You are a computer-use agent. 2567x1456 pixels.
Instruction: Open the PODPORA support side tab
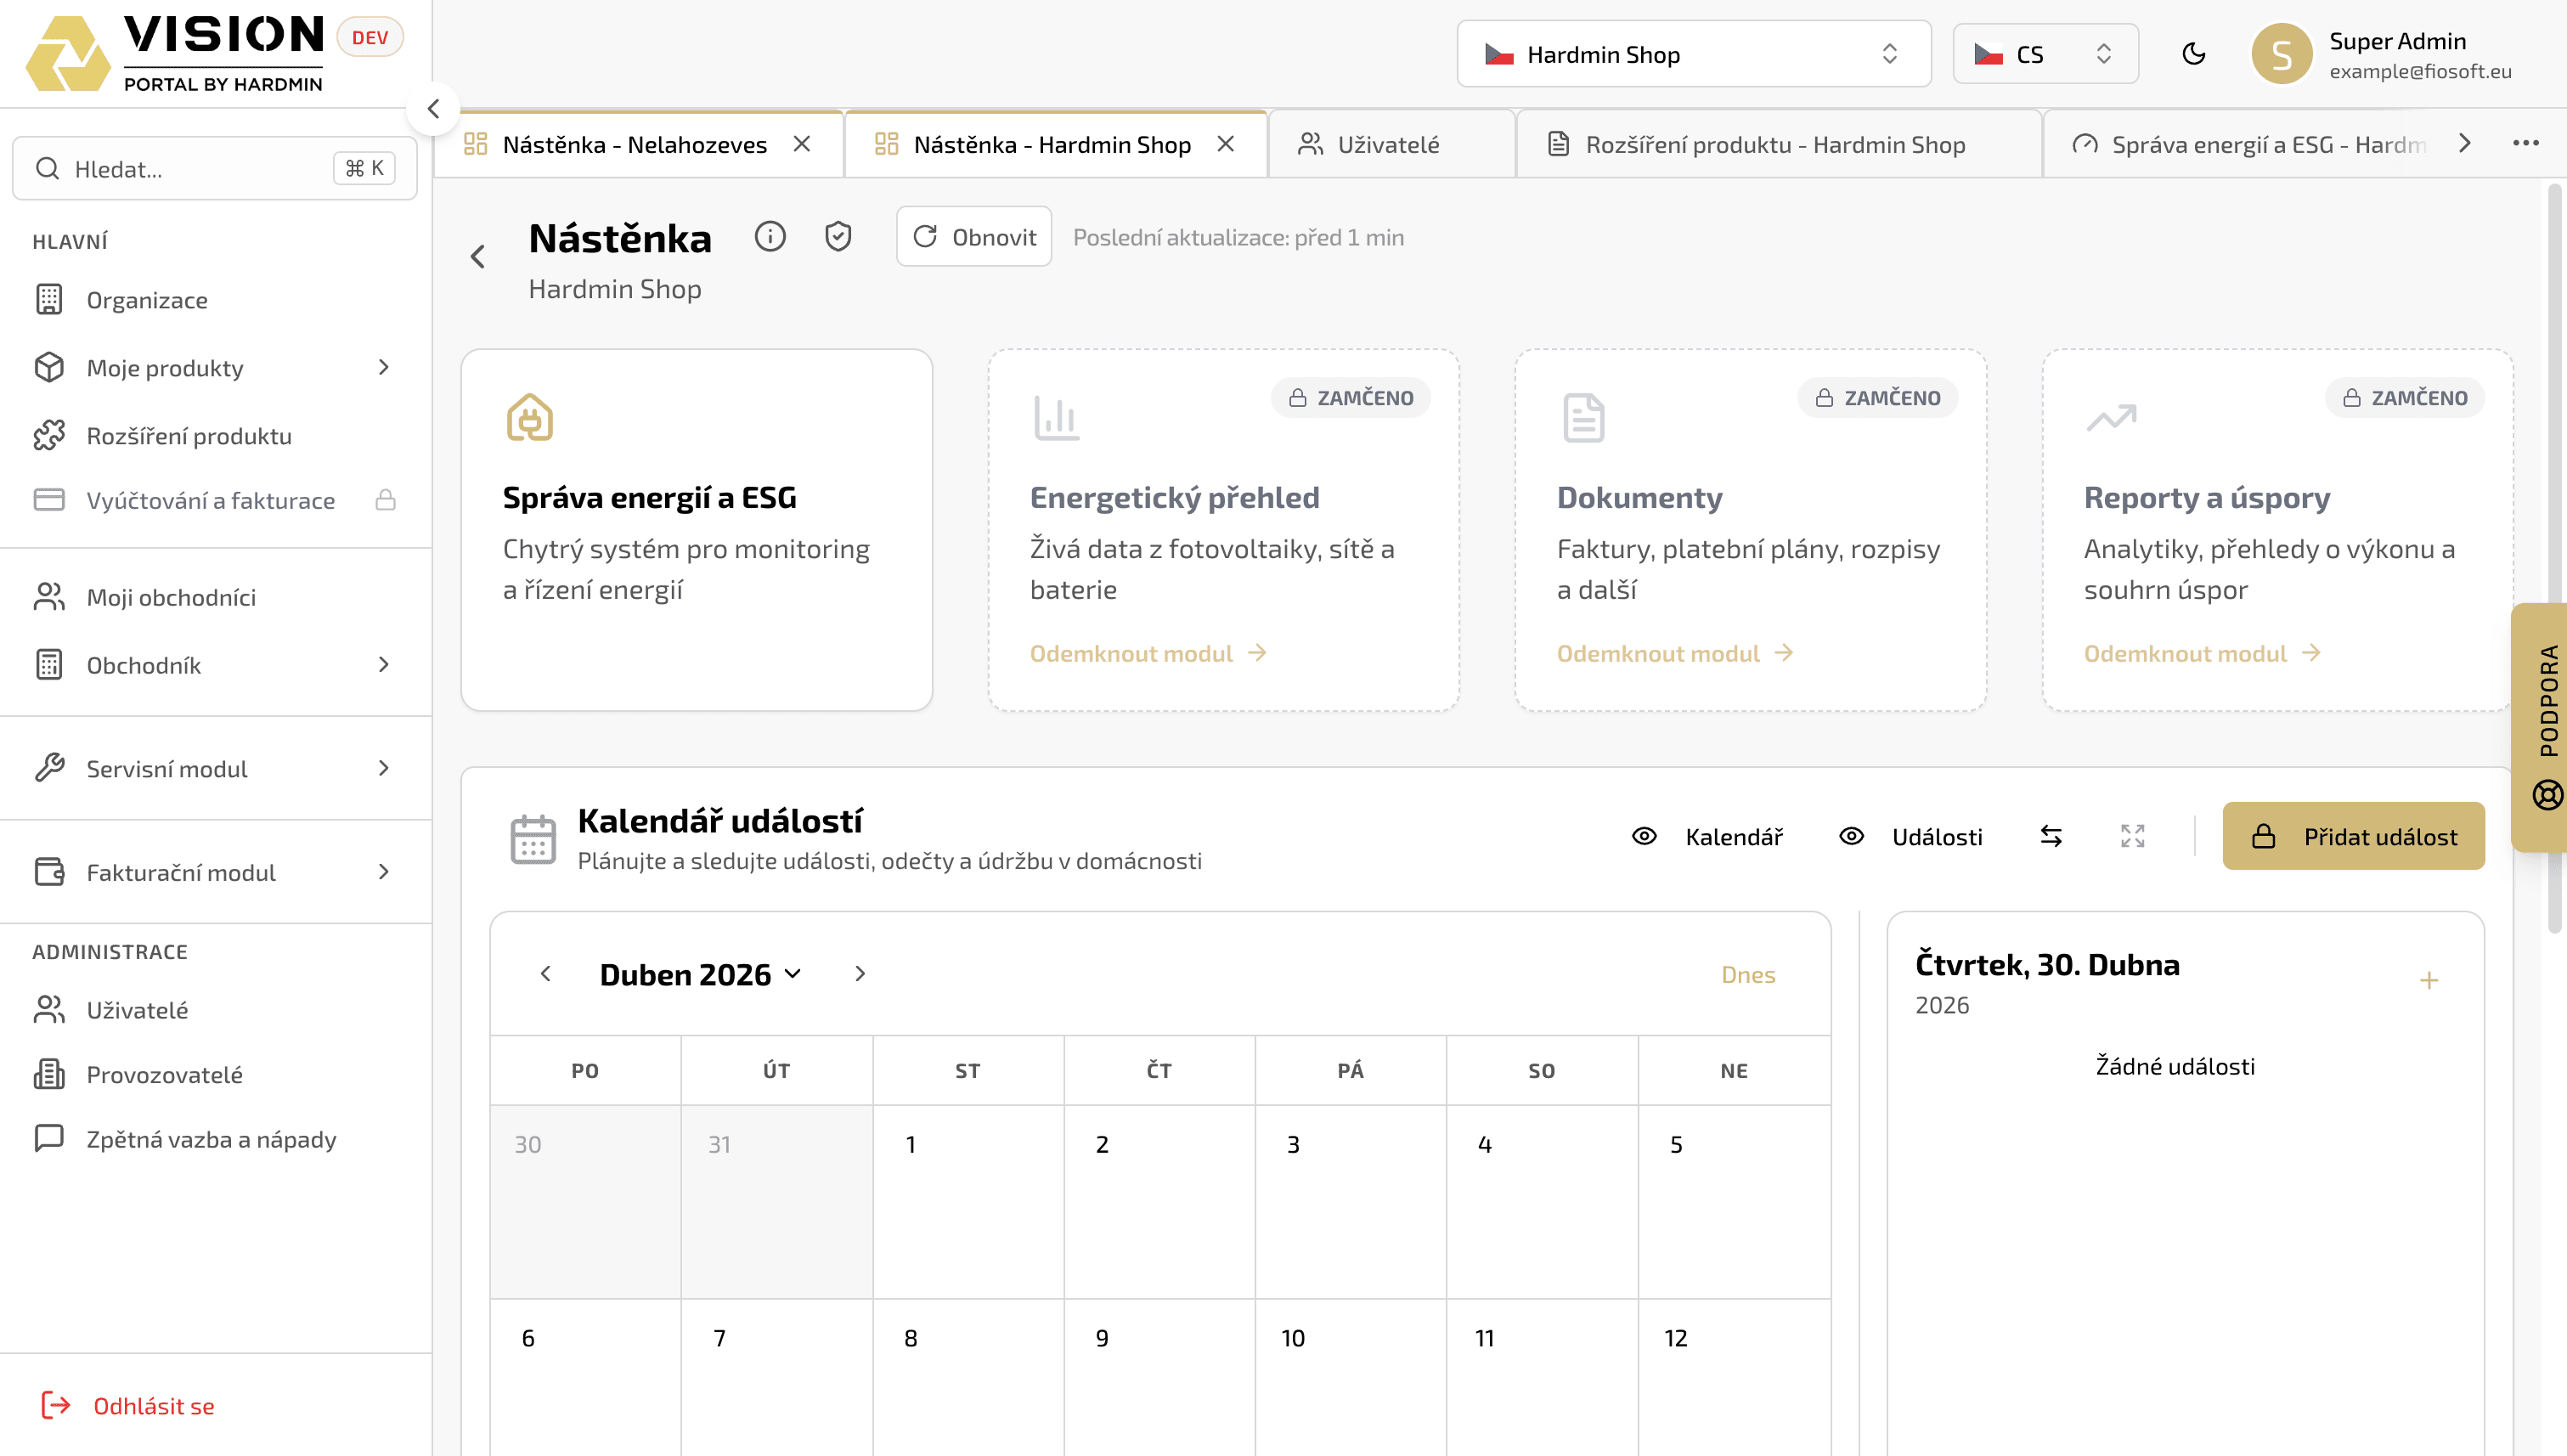pyautogui.click(x=2540, y=727)
